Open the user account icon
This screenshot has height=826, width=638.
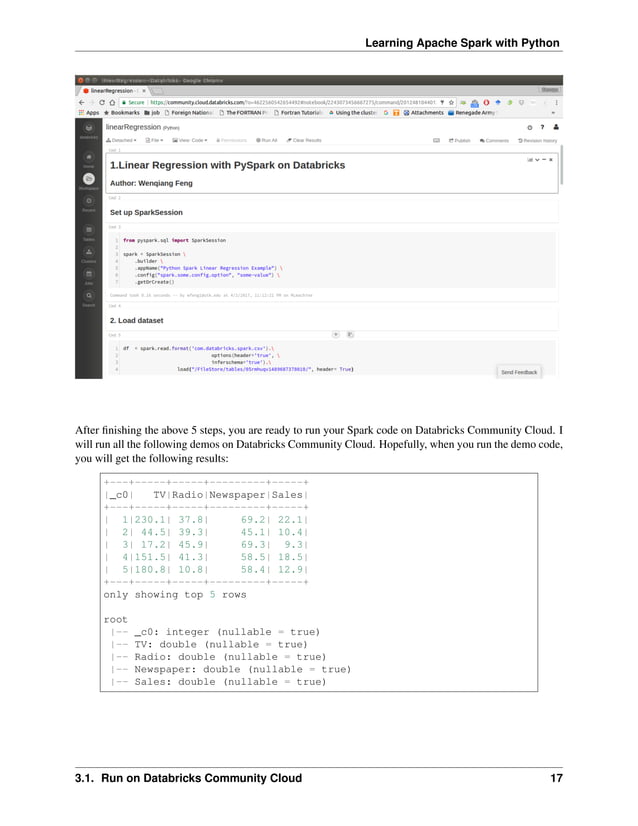tap(556, 127)
